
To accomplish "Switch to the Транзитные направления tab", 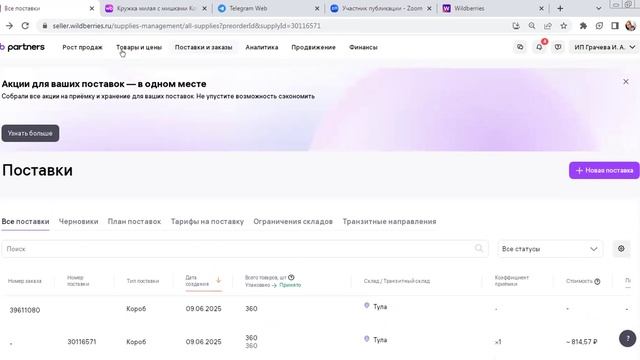I will pos(389,222).
